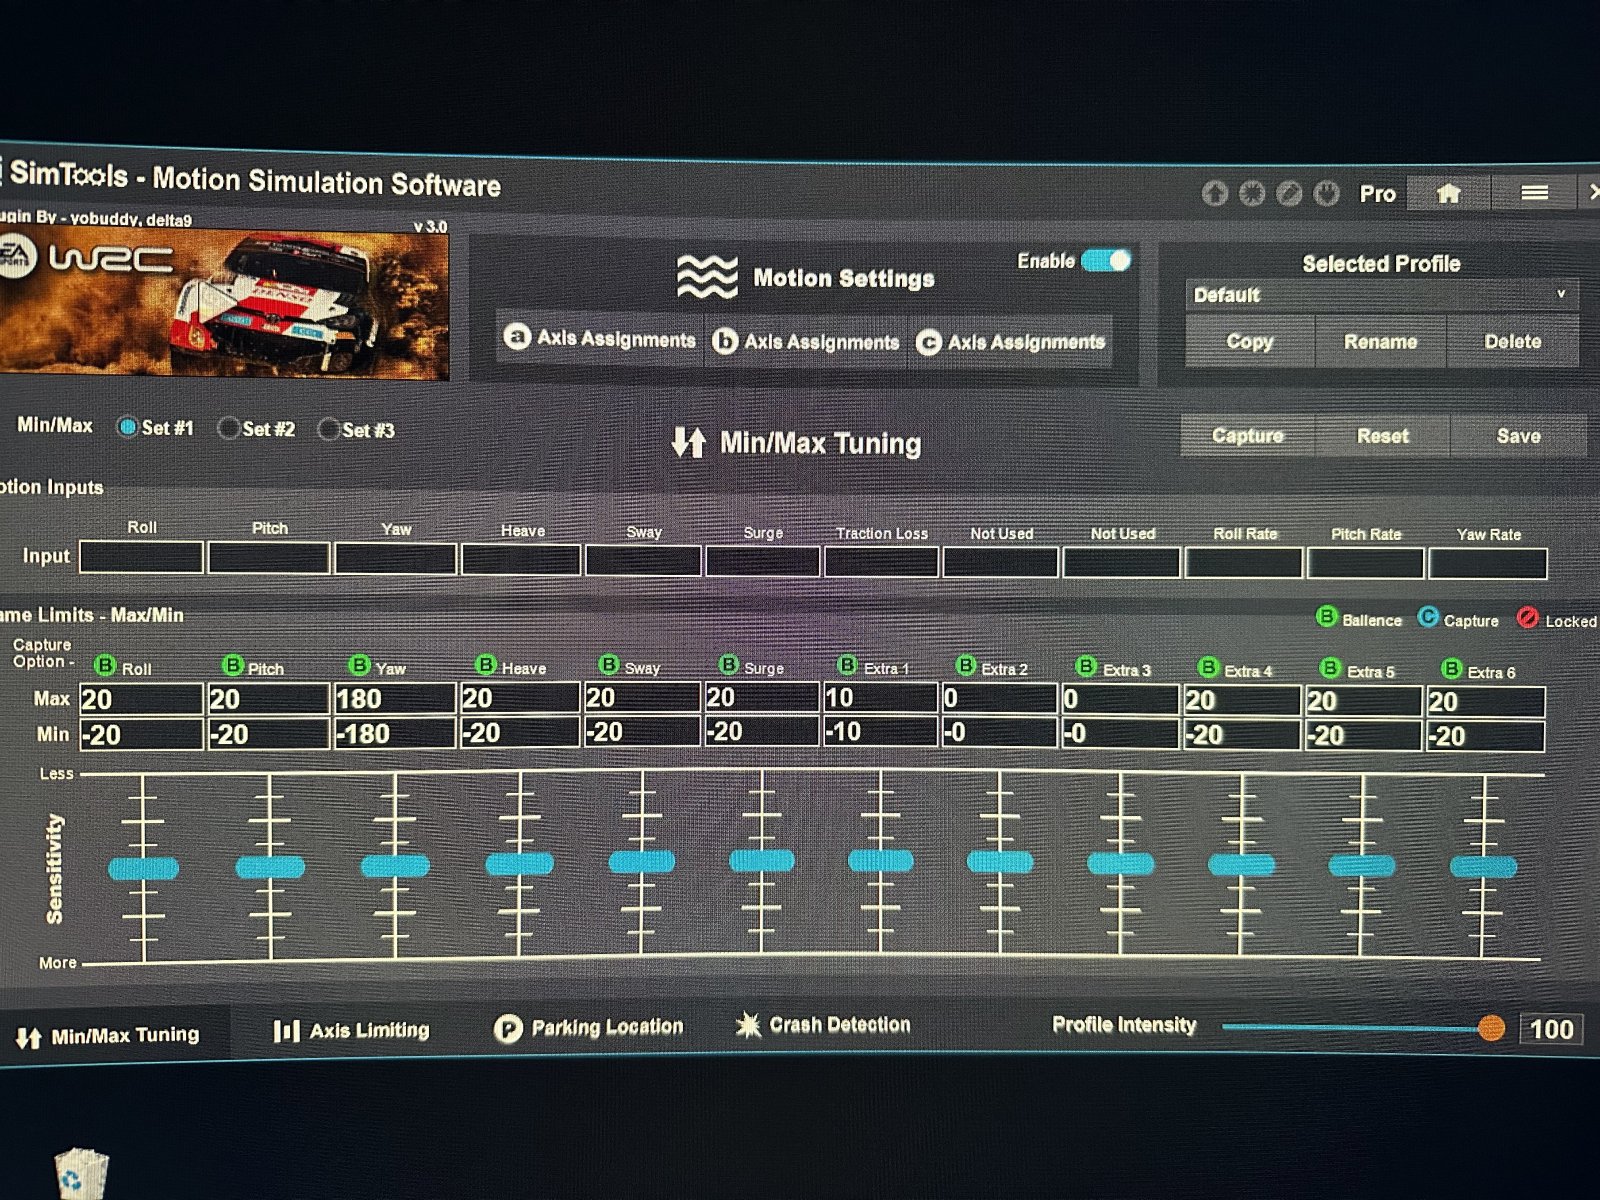Screen dimensions: 1600x1200
Task: Select the Set #3 radio button
Action: point(328,429)
